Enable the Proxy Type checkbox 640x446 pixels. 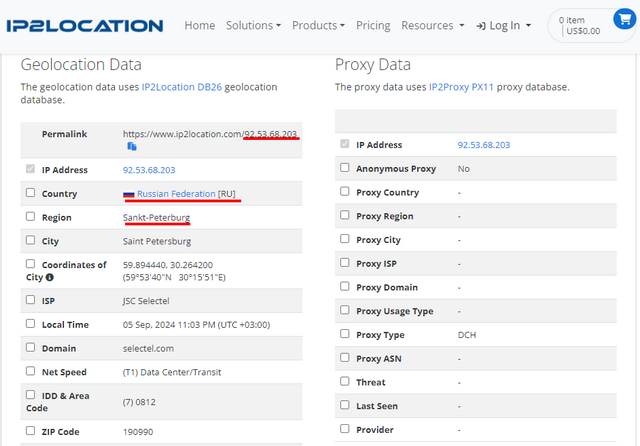click(345, 334)
